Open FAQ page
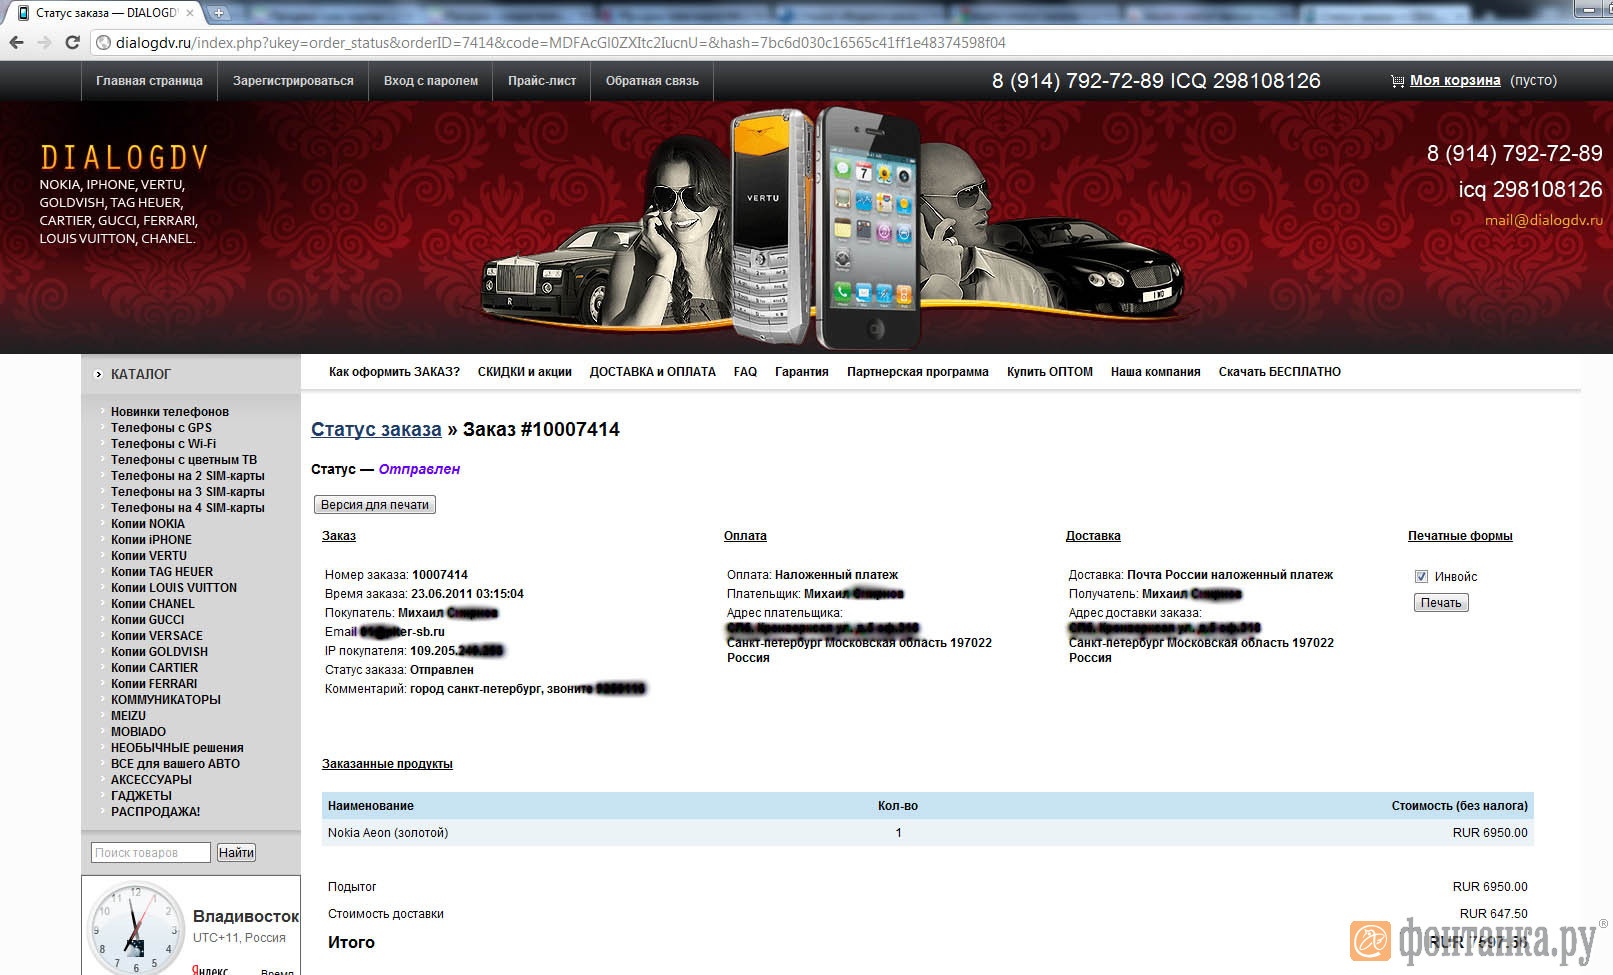The width and height of the screenshot is (1613, 975). 745,372
